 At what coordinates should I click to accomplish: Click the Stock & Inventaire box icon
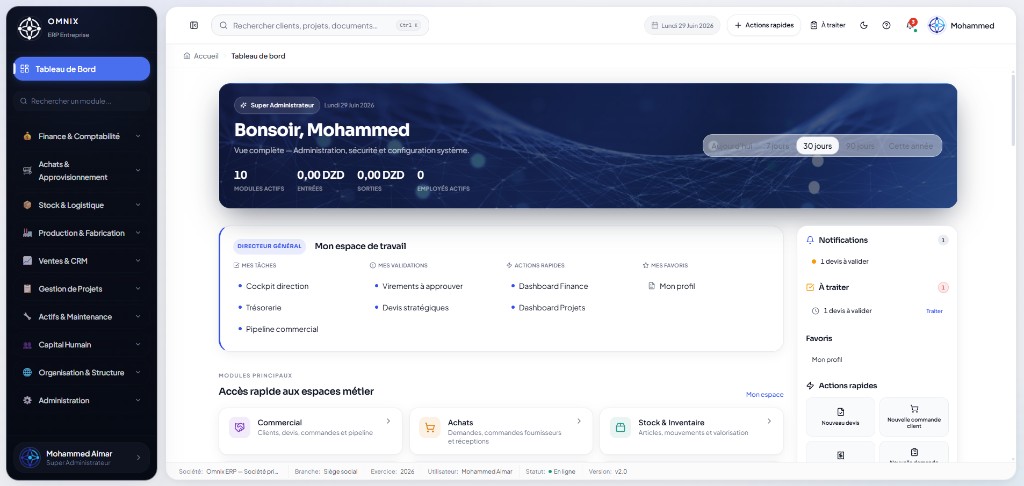[620, 427]
